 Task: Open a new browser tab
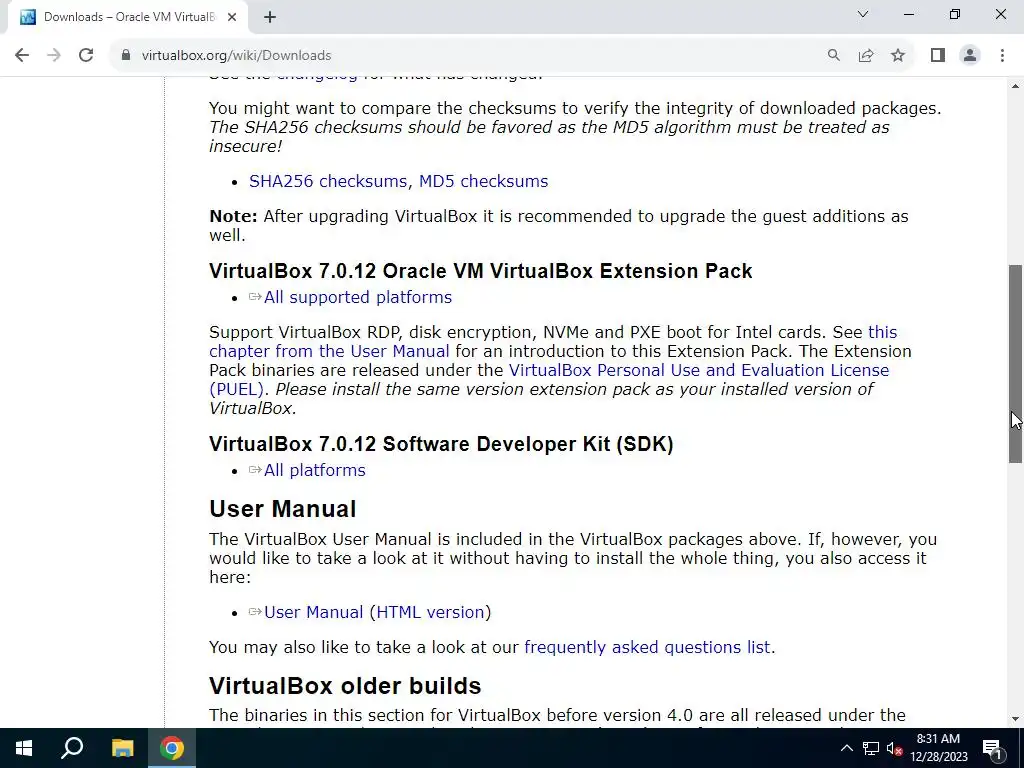coord(270,18)
